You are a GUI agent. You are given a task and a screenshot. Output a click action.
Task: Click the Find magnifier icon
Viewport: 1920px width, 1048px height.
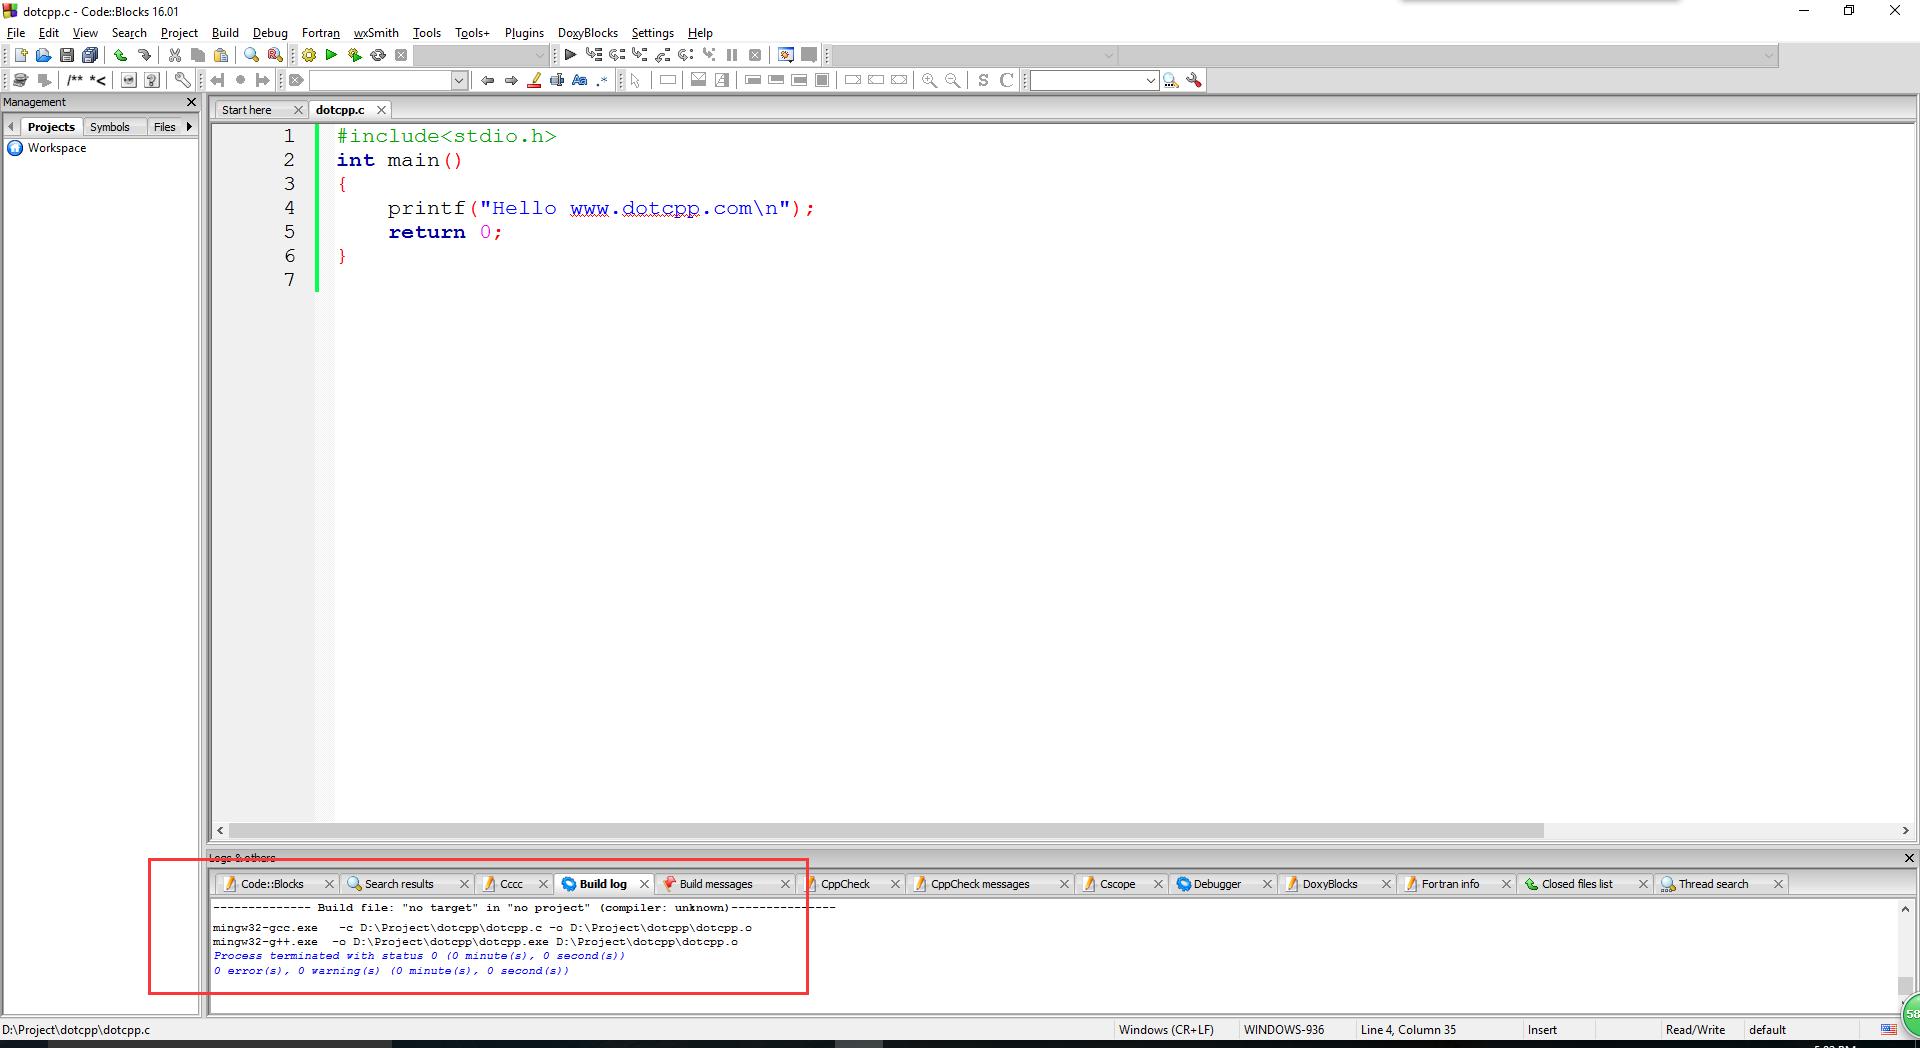click(251, 55)
